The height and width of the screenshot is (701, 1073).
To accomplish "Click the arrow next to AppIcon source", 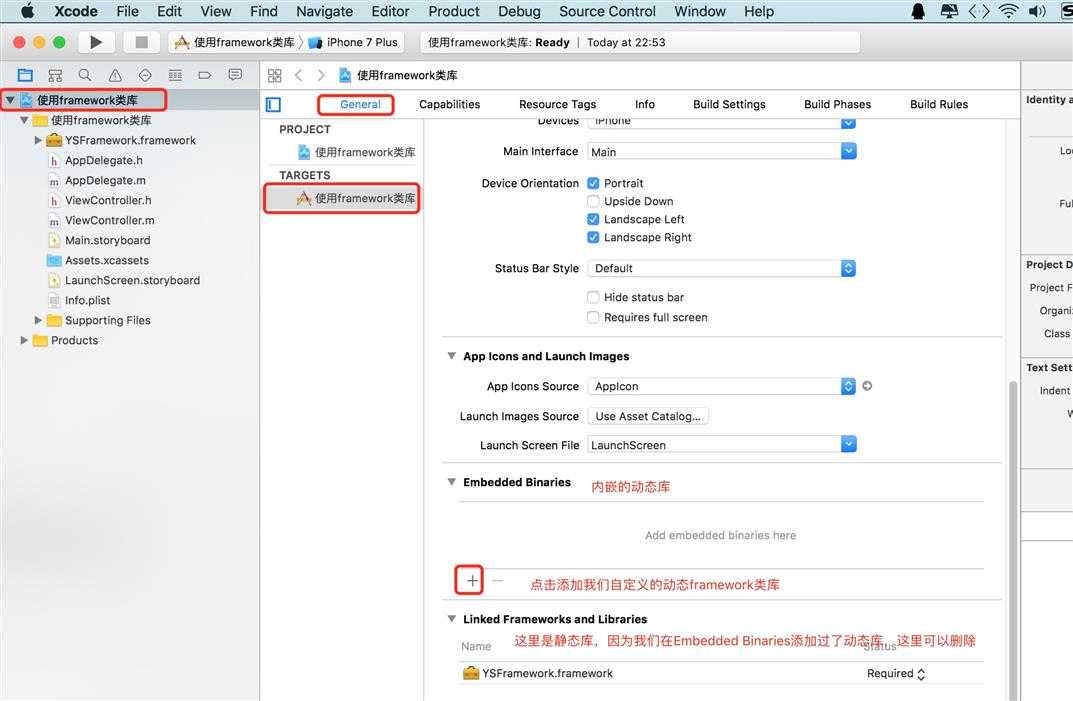I will click(x=867, y=386).
